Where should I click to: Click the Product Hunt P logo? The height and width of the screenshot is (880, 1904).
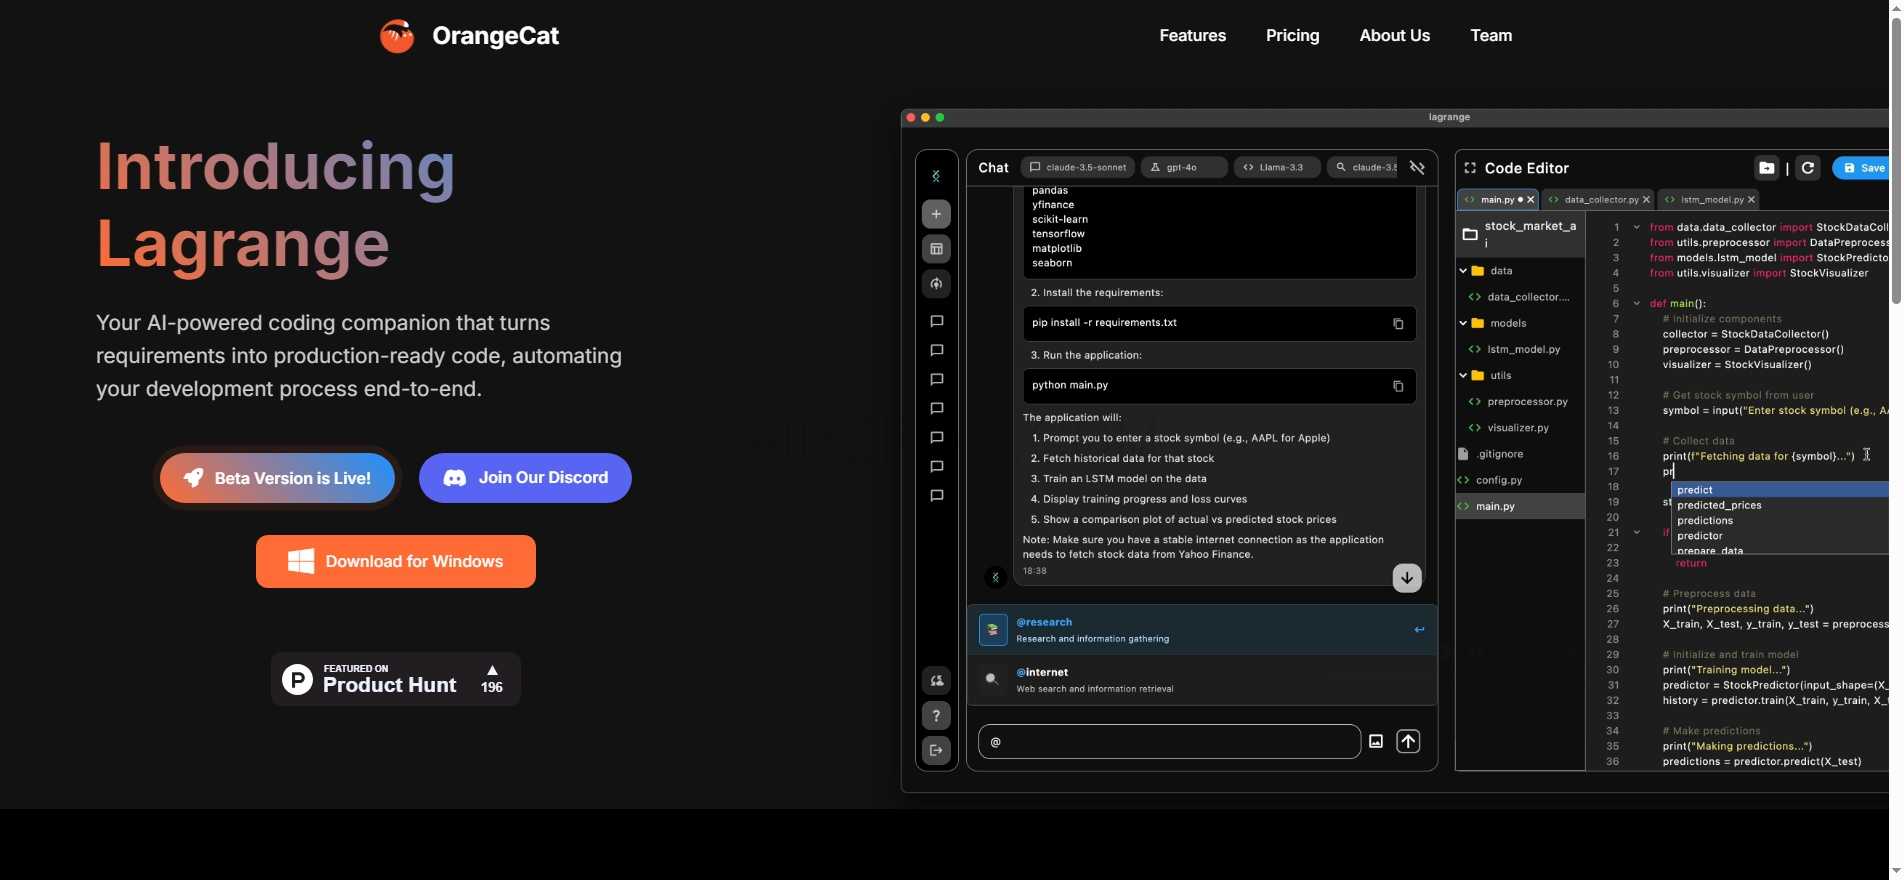point(297,680)
